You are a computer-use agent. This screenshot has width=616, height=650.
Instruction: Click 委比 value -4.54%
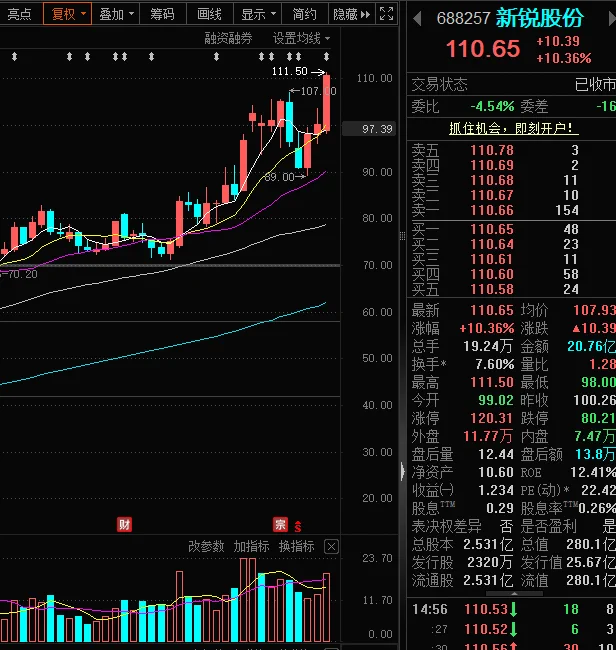click(x=492, y=107)
